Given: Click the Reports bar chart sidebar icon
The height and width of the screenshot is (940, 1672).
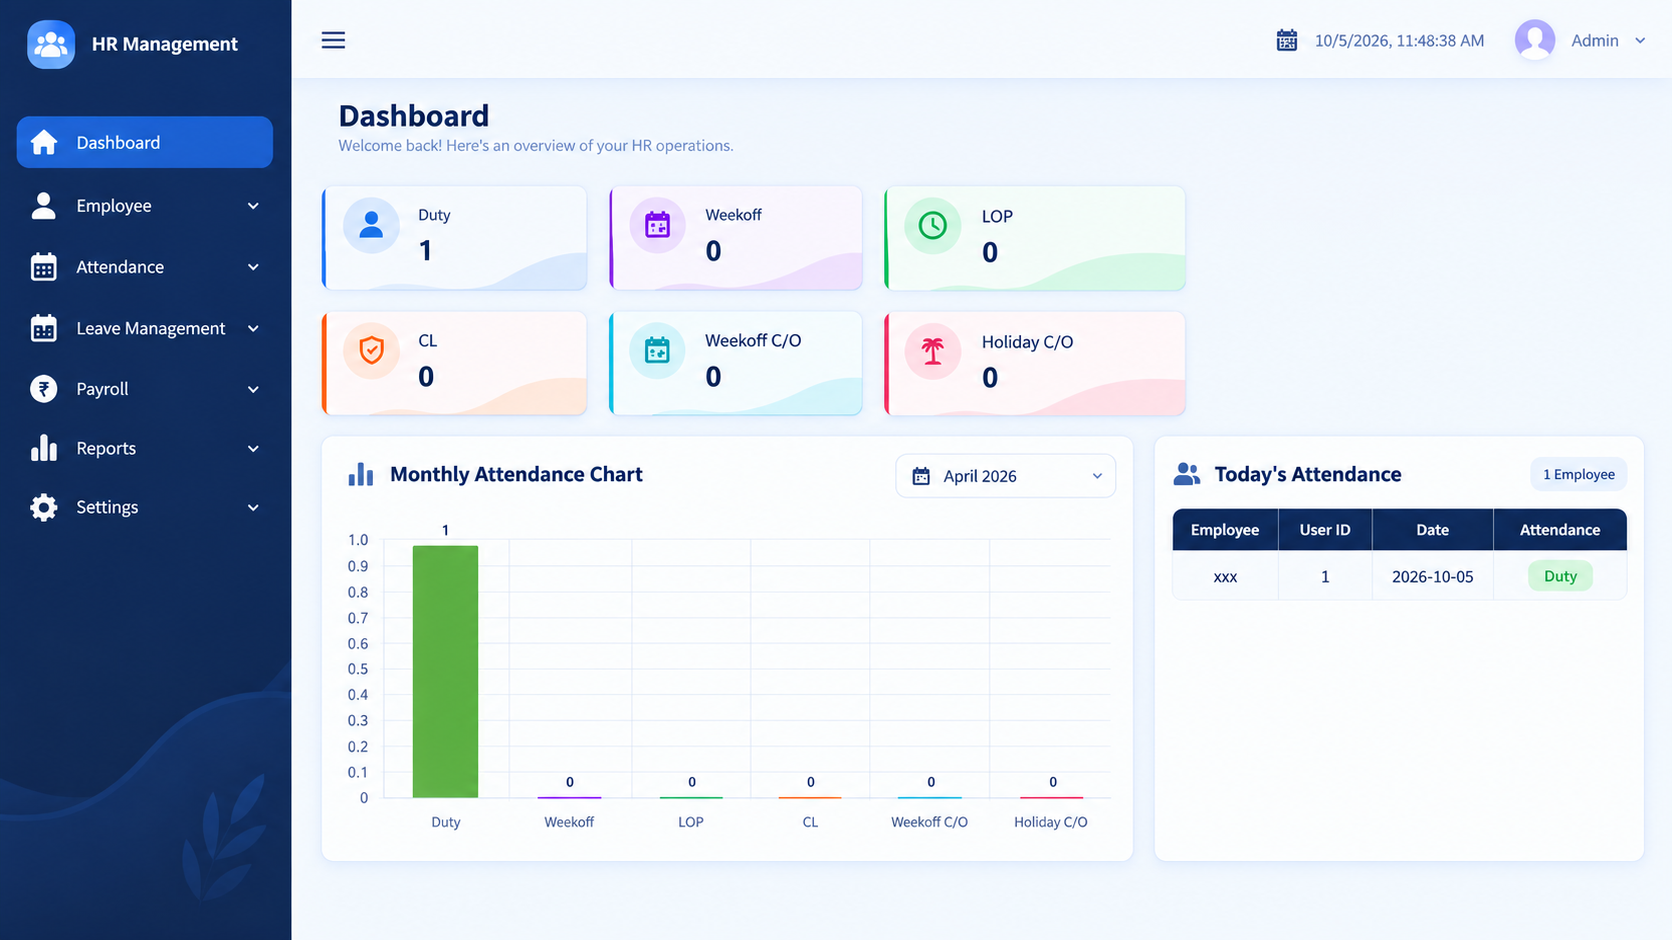Looking at the screenshot, I should click(43, 448).
